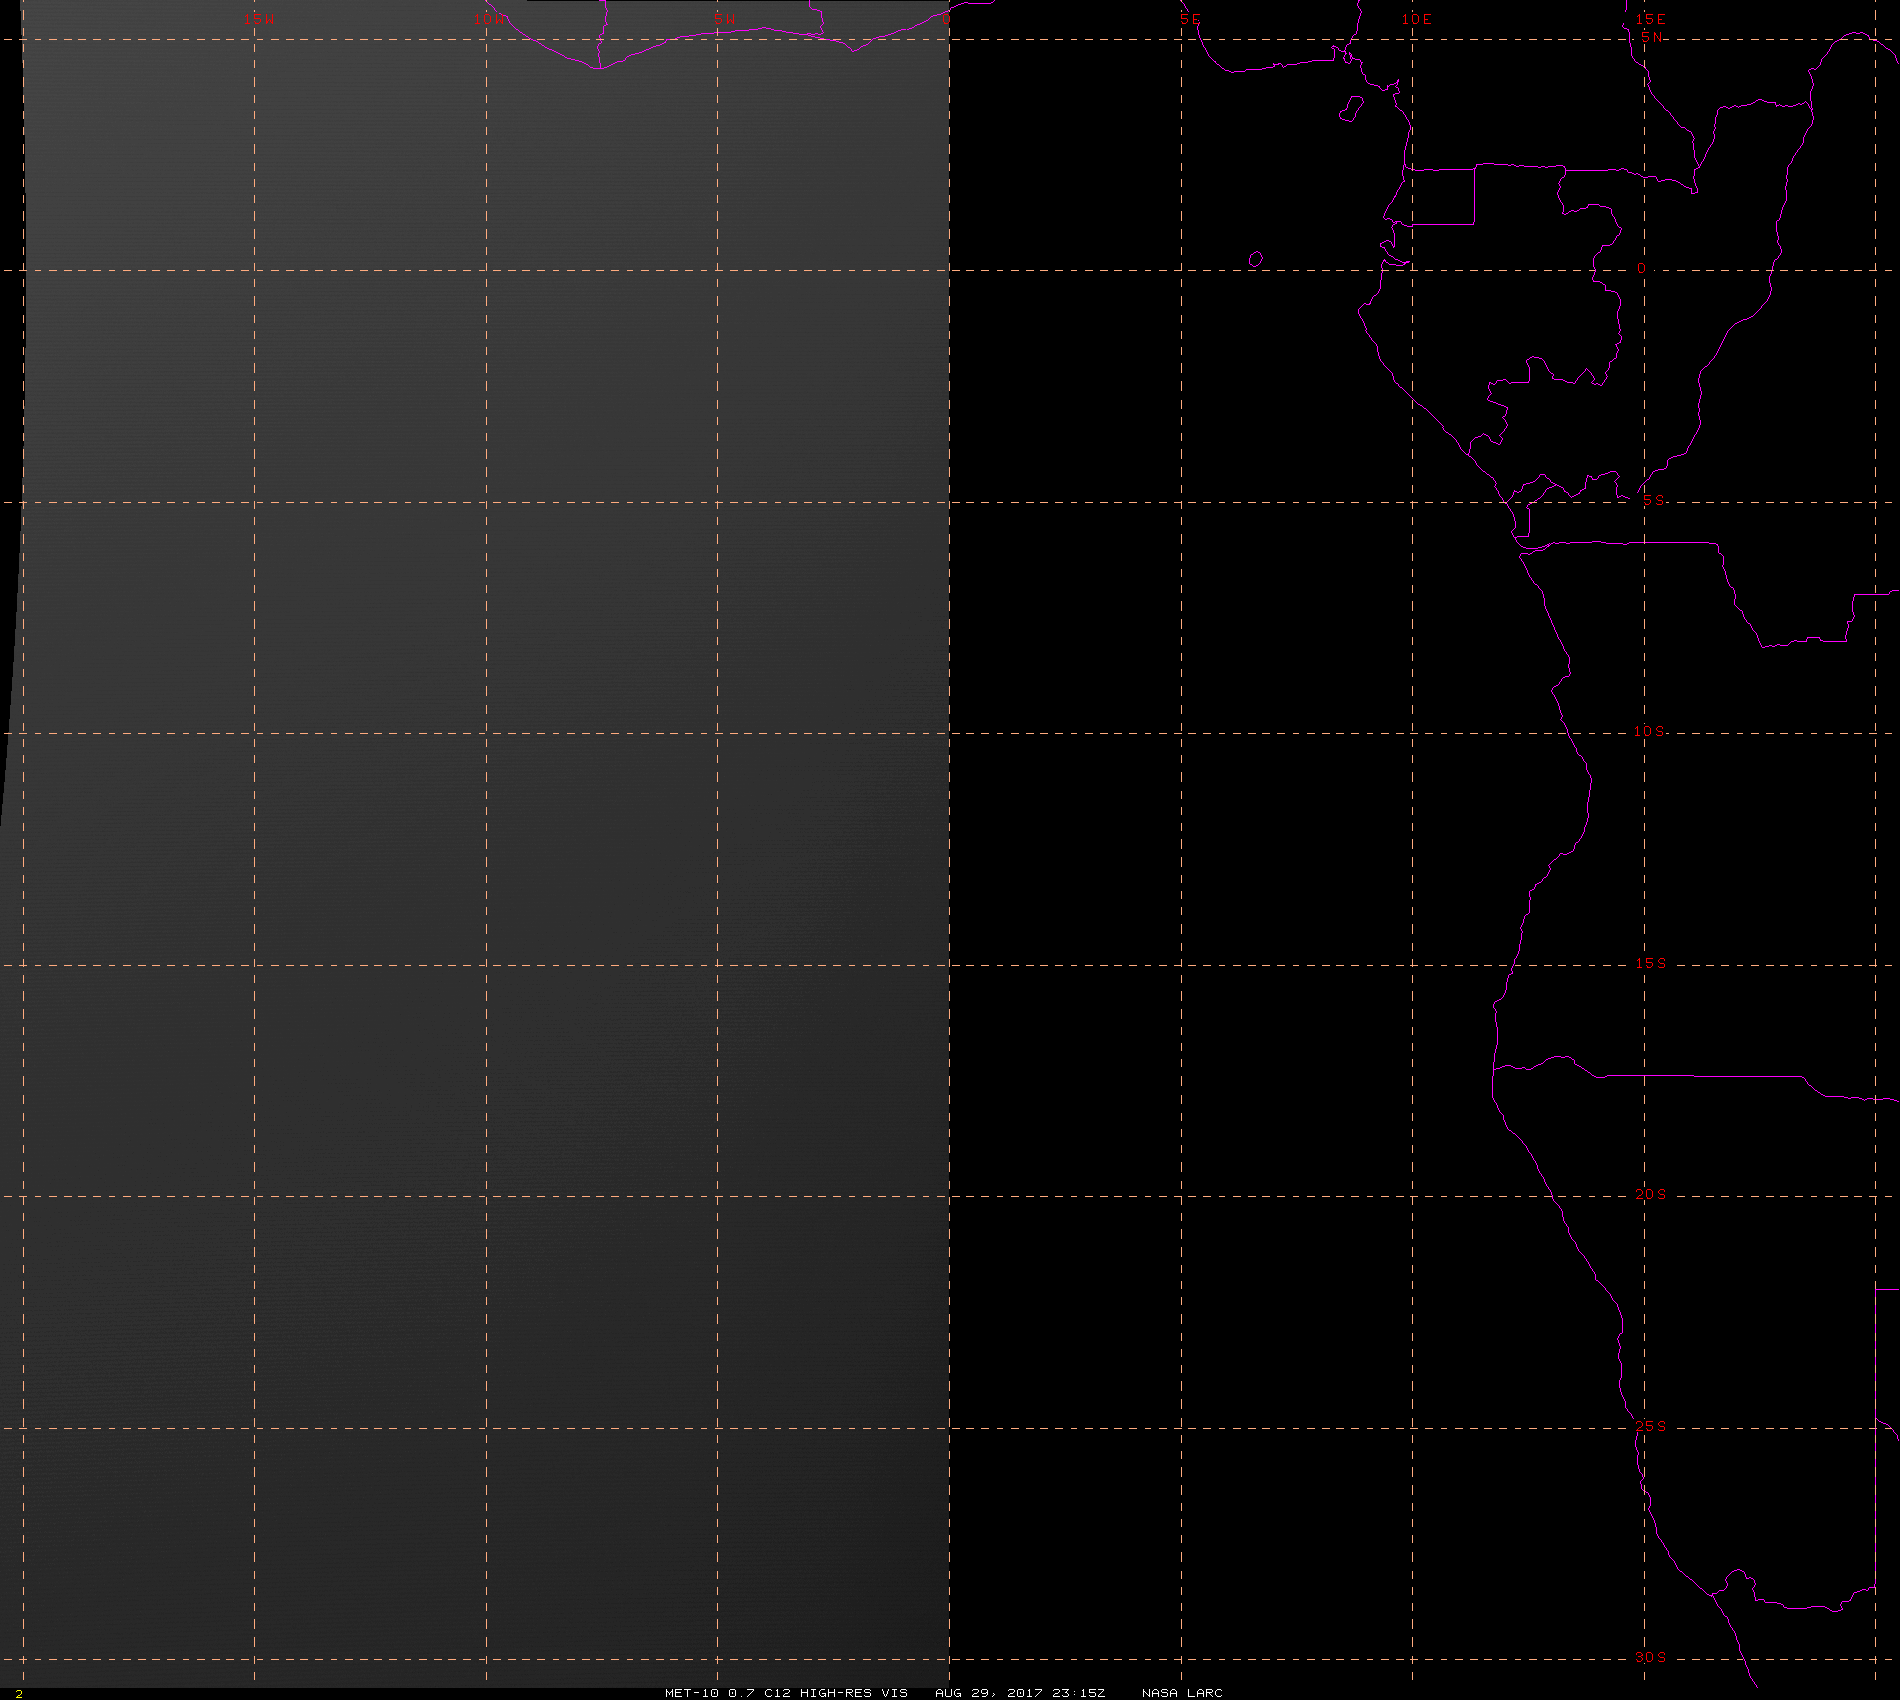1900x1700 pixels.
Task: Click the 10E longitude label
Action: pyautogui.click(x=1417, y=19)
